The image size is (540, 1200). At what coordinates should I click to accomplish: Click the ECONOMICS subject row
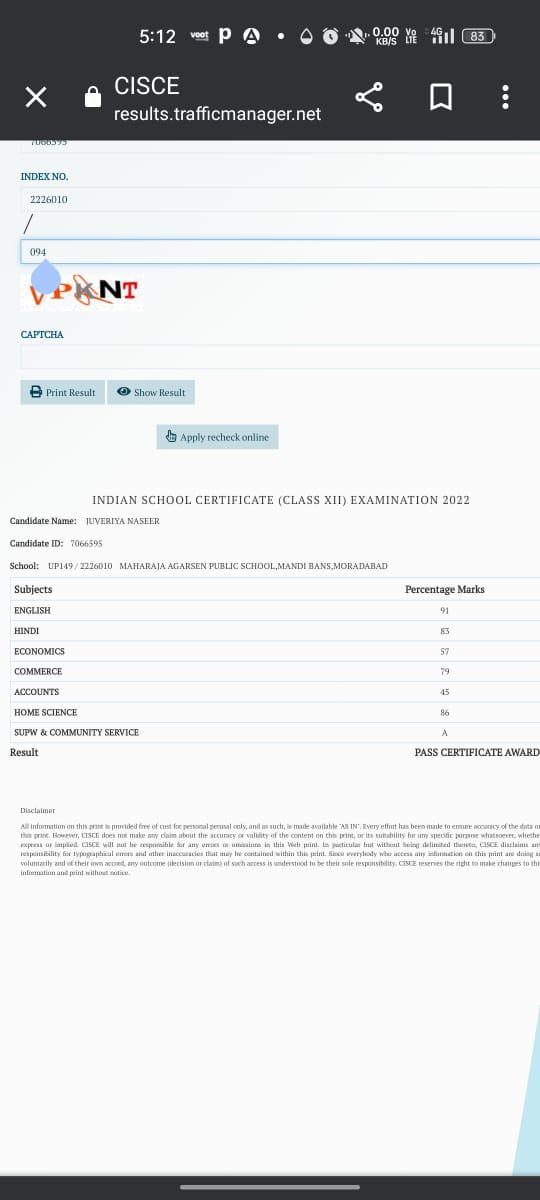tap(275, 651)
